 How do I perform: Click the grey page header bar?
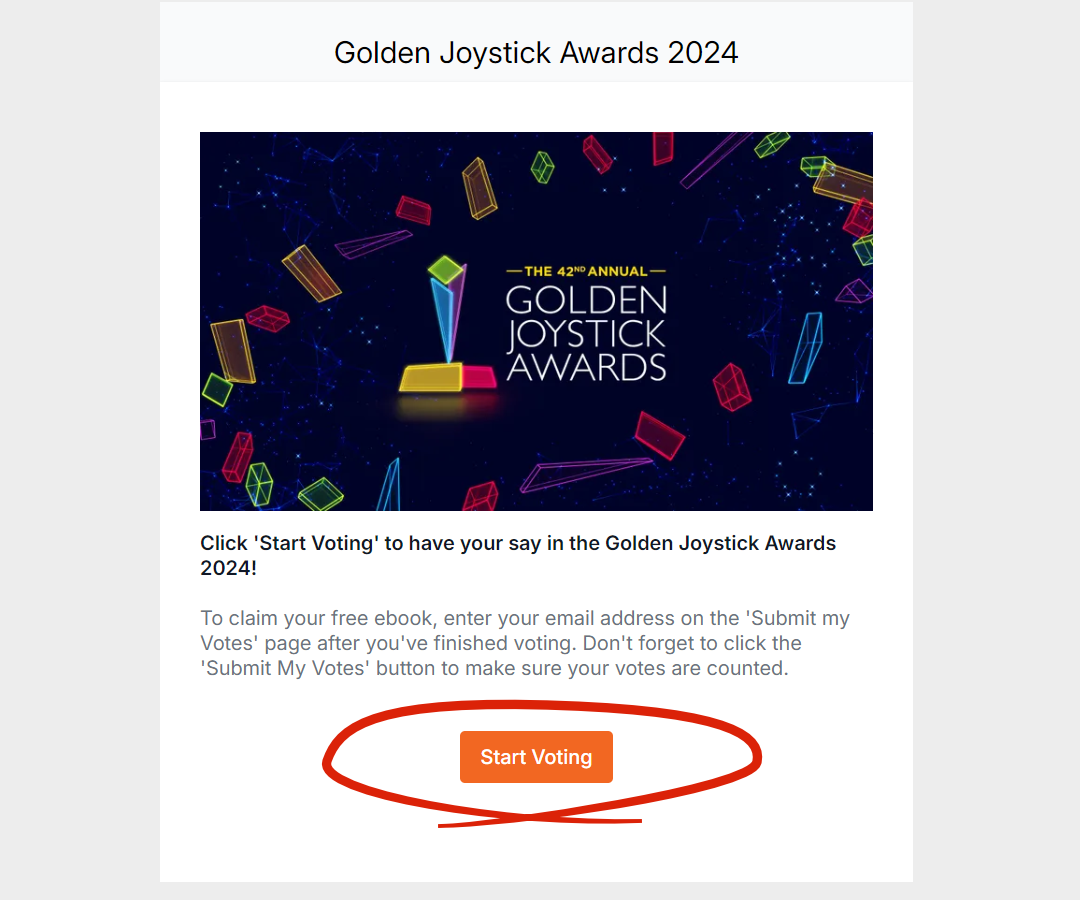[536, 42]
